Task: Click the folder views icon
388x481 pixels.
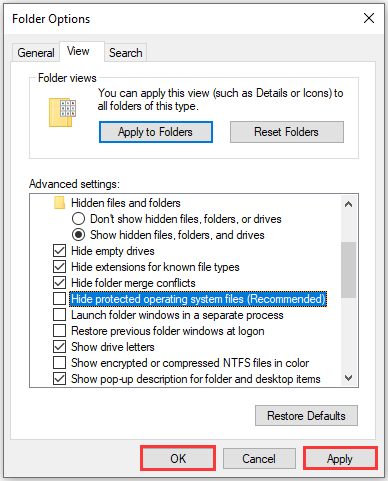Action: click(x=62, y=112)
